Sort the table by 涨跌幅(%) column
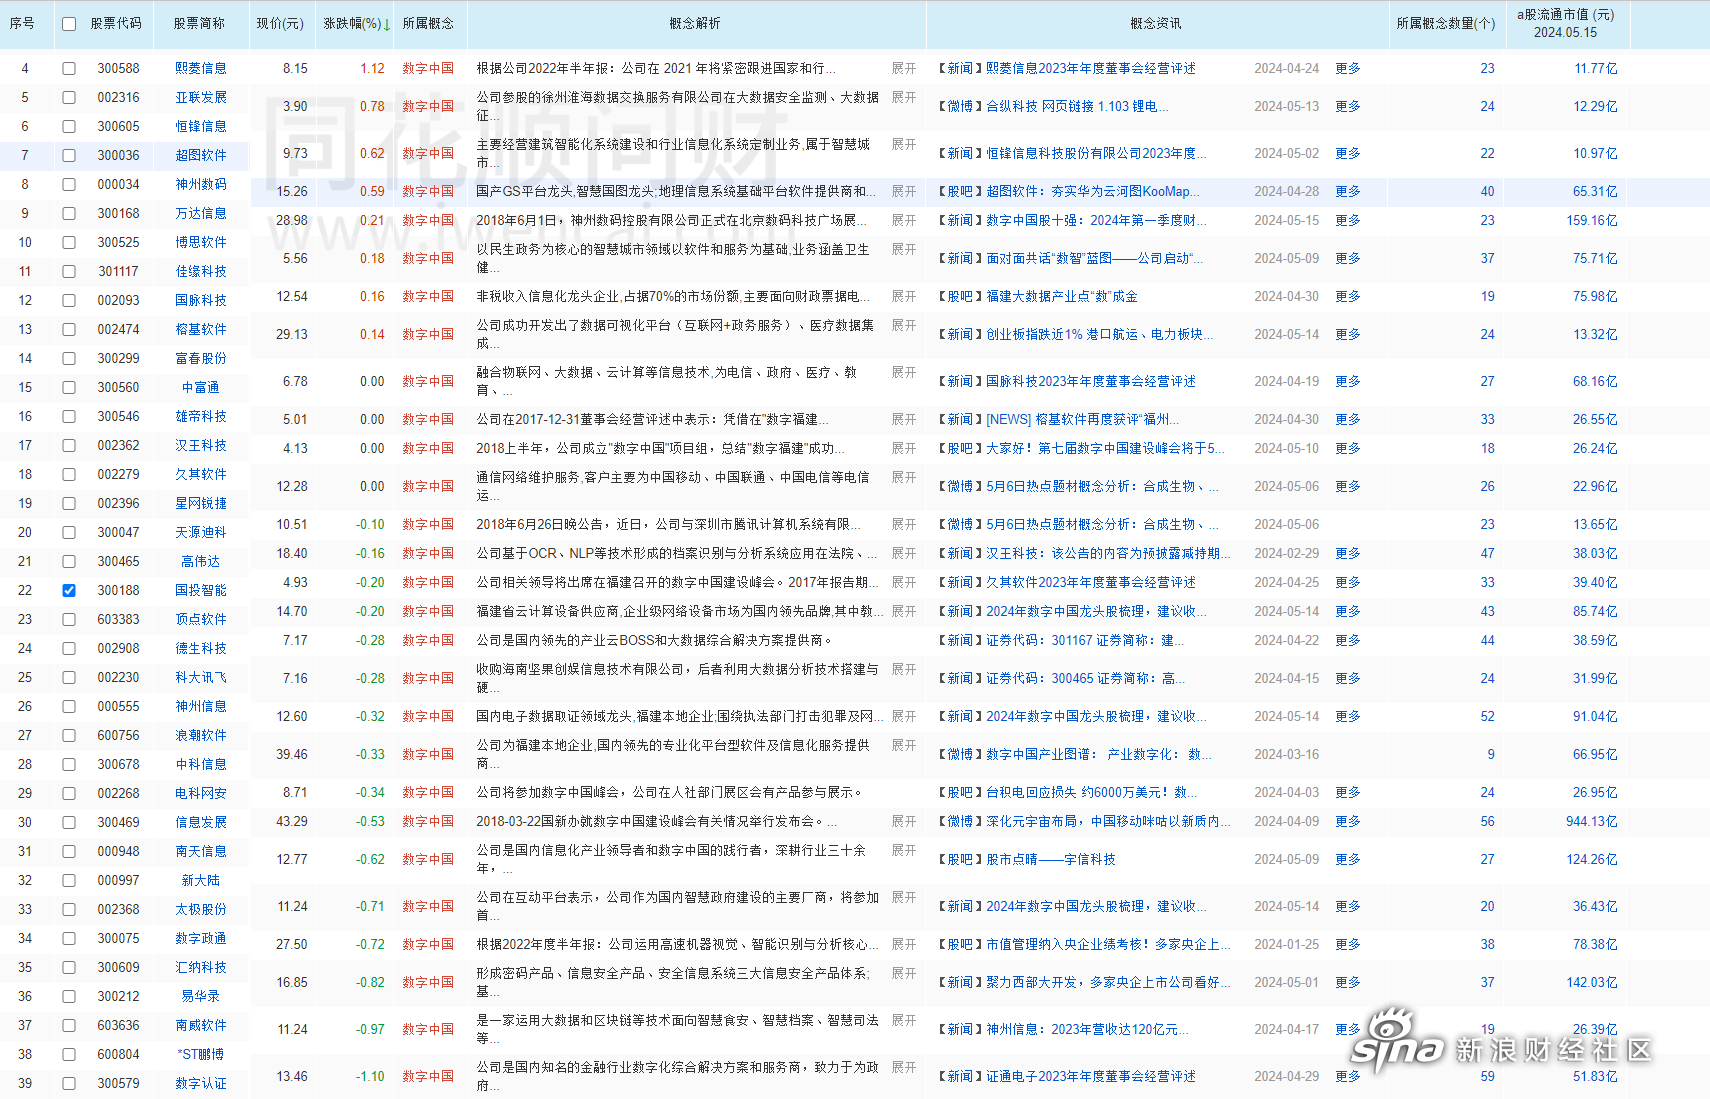Image resolution: width=1710 pixels, height=1099 pixels. pos(355,23)
